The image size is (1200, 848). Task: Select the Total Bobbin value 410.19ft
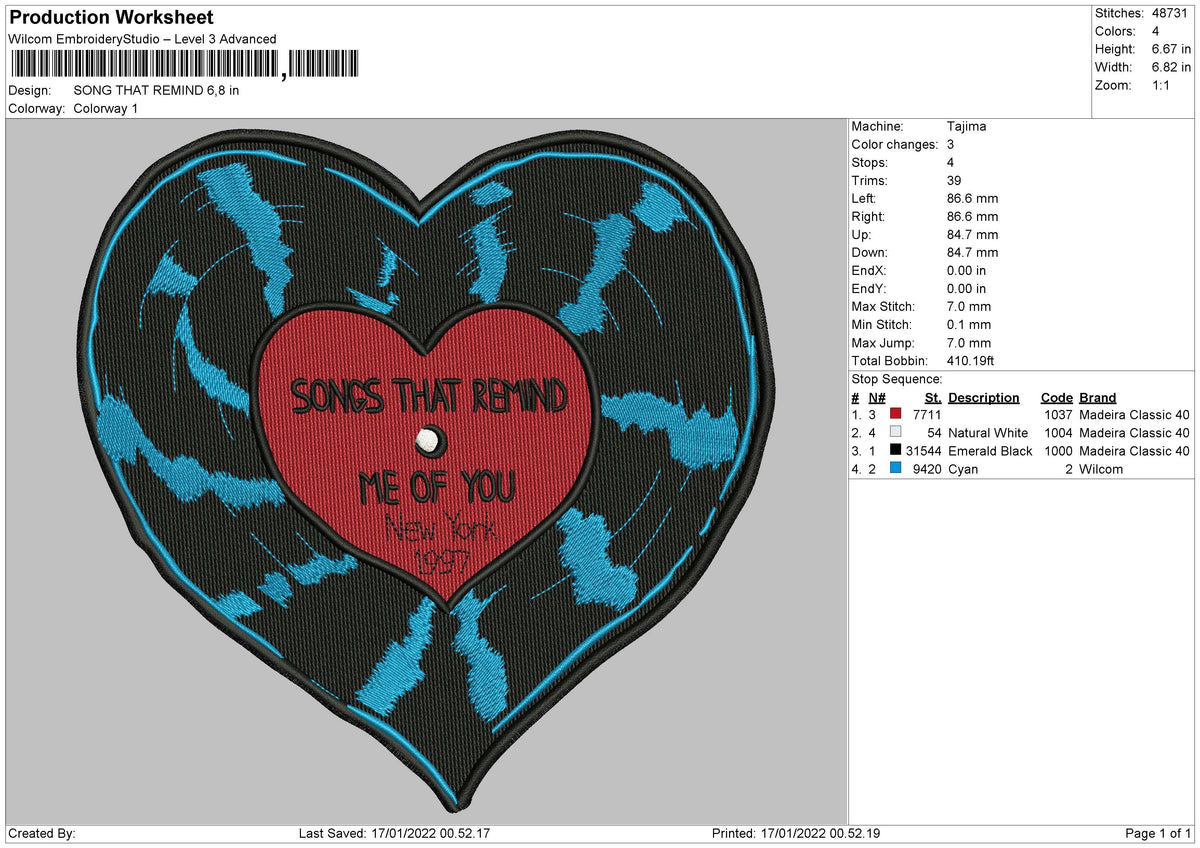coord(970,361)
